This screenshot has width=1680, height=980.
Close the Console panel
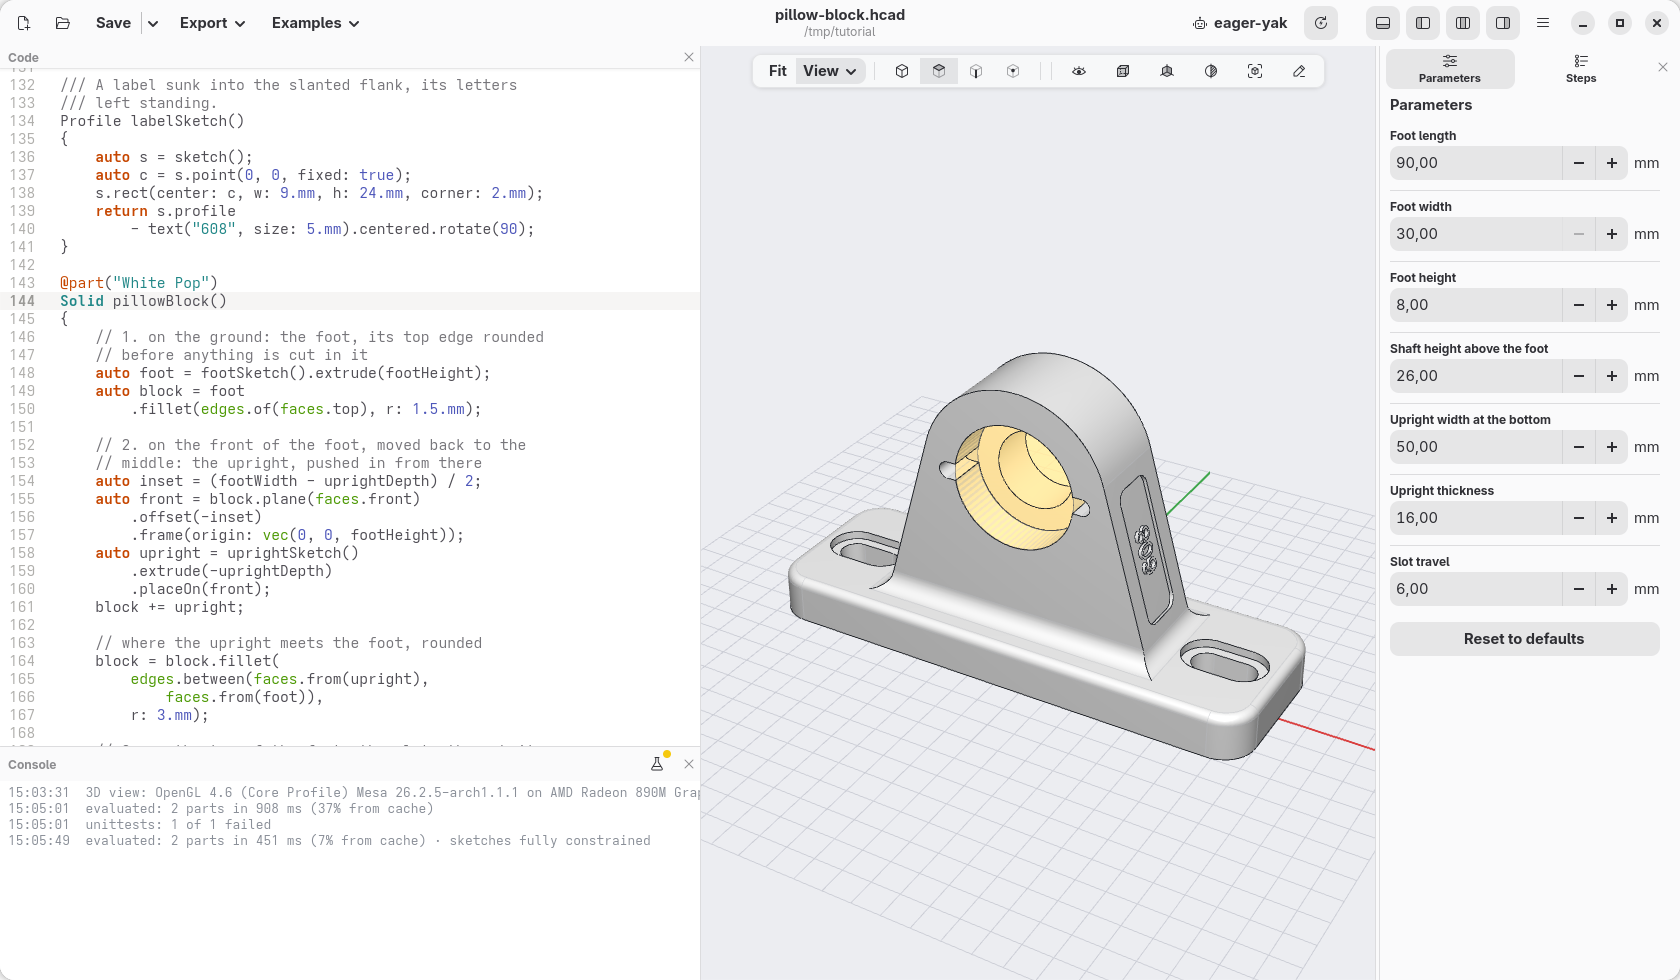[689, 764]
